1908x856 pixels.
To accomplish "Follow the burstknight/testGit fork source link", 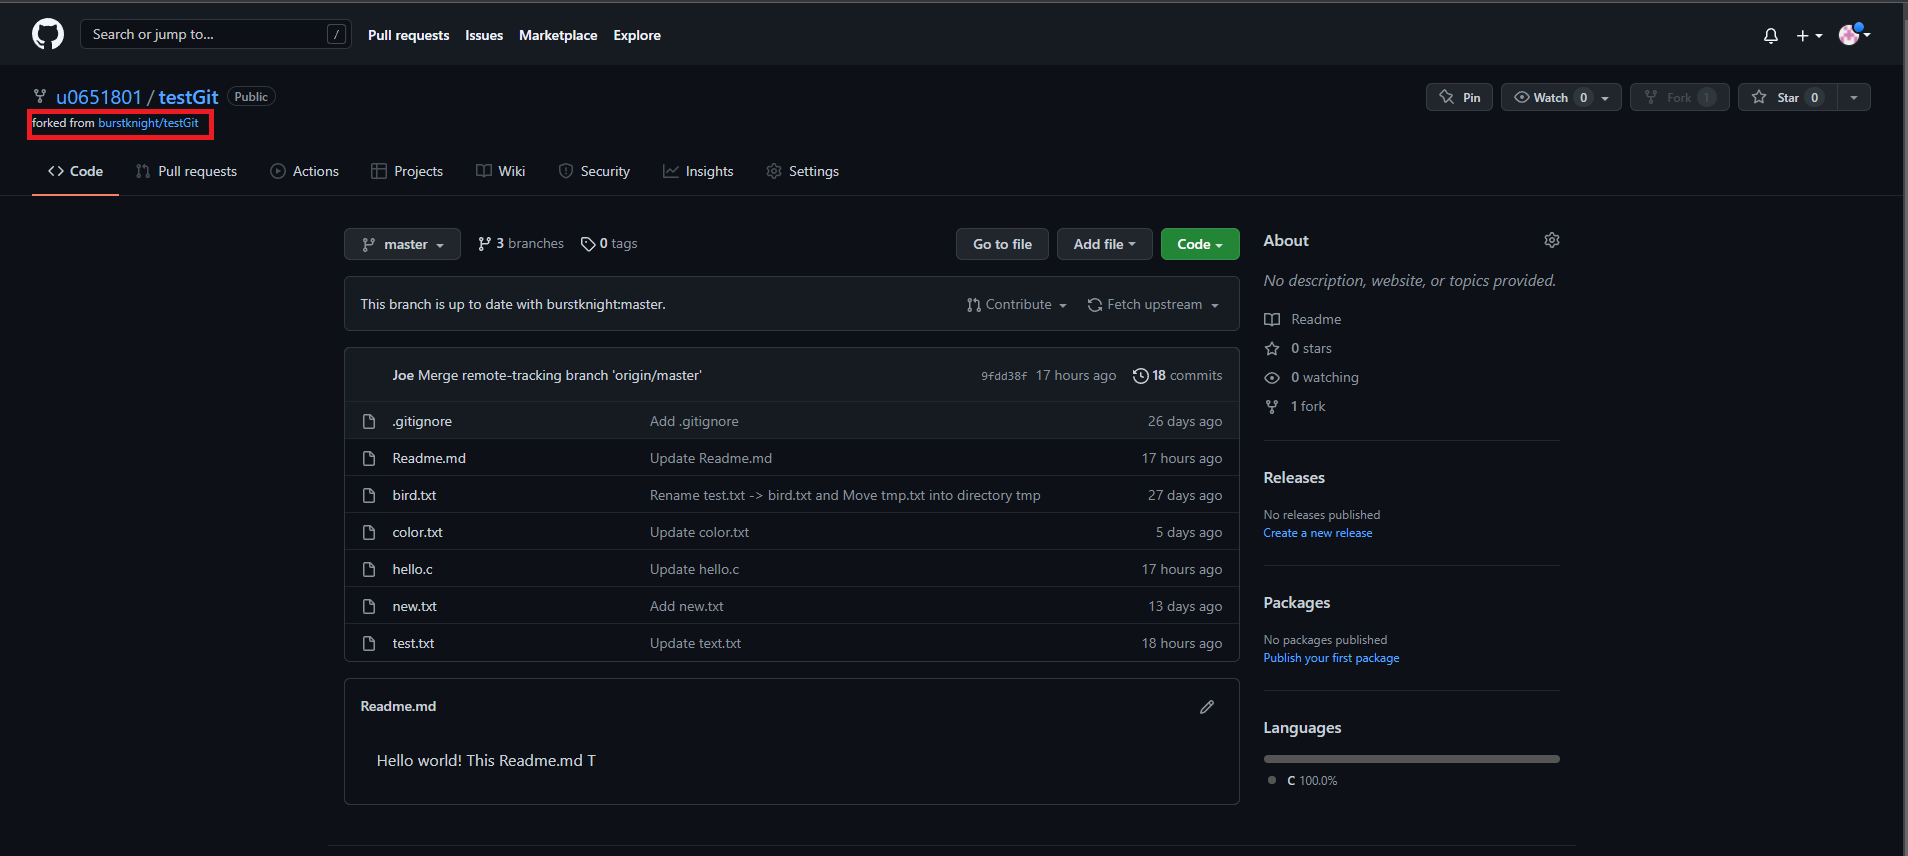I will 148,123.
